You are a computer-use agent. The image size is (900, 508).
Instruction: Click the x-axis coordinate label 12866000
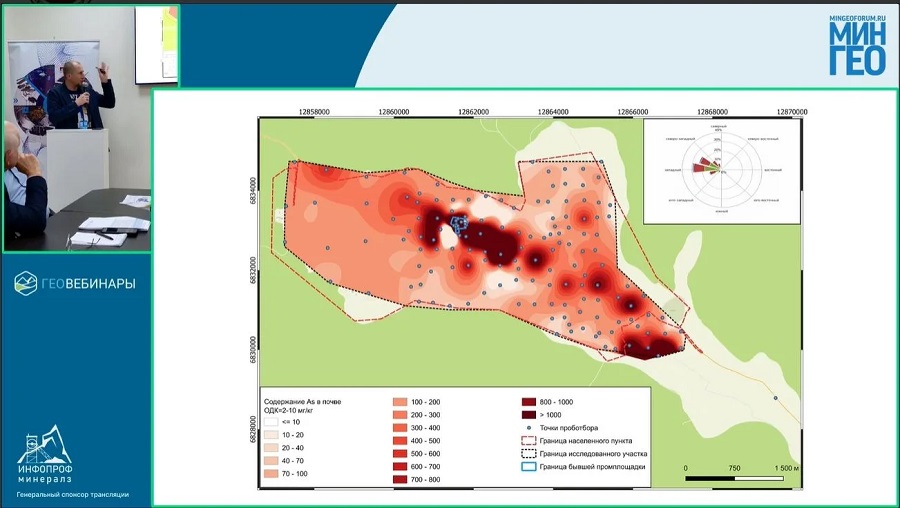(x=633, y=112)
